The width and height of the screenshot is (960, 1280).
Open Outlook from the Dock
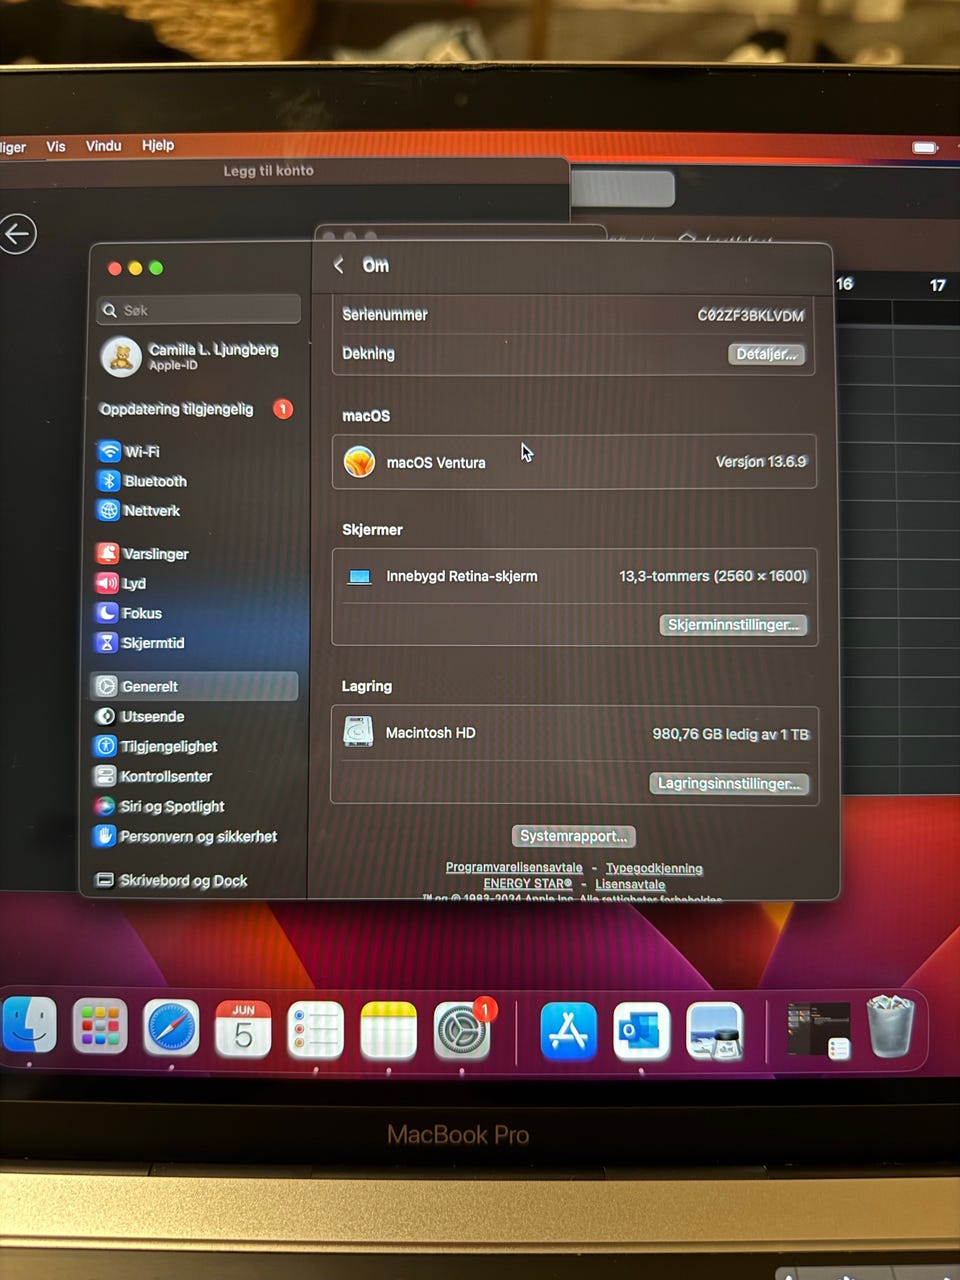coord(641,1031)
